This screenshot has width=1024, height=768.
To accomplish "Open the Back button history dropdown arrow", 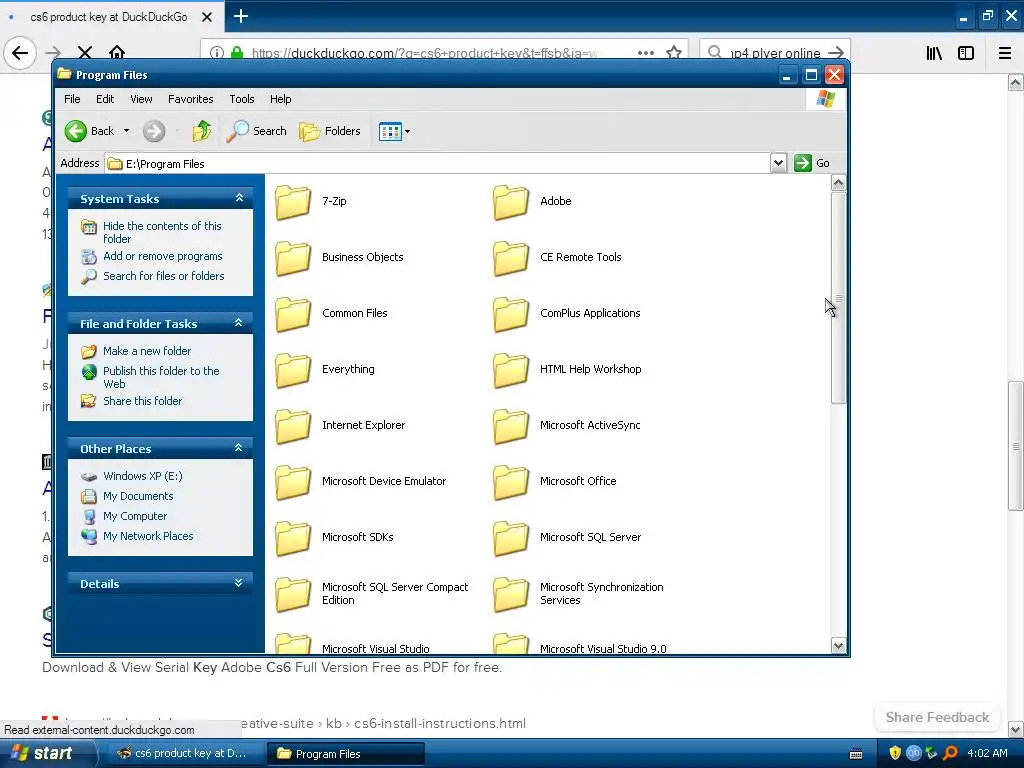I will (x=127, y=131).
